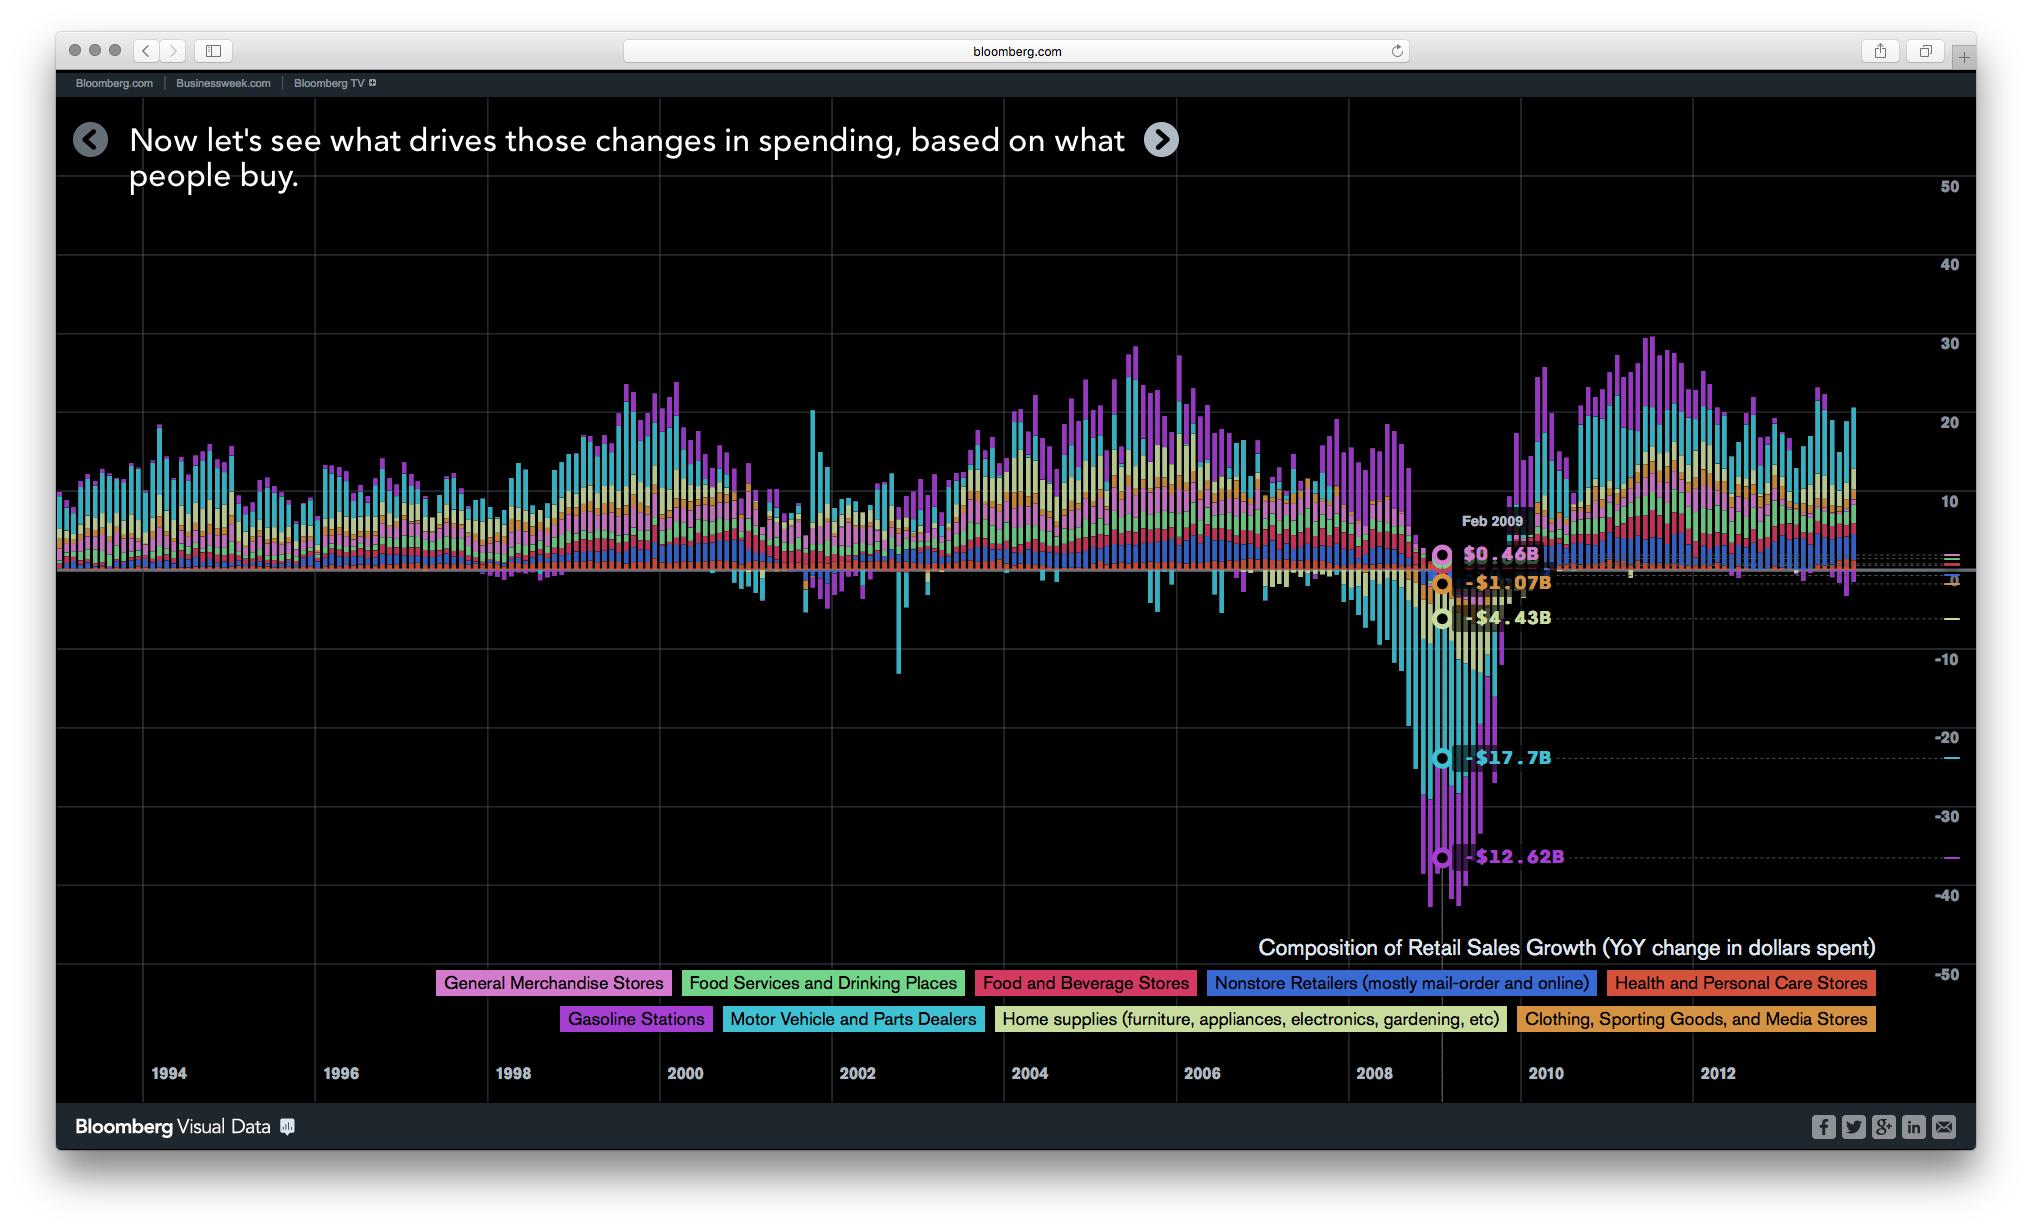Open the Businessweek.com menu link

pos(222,83)
